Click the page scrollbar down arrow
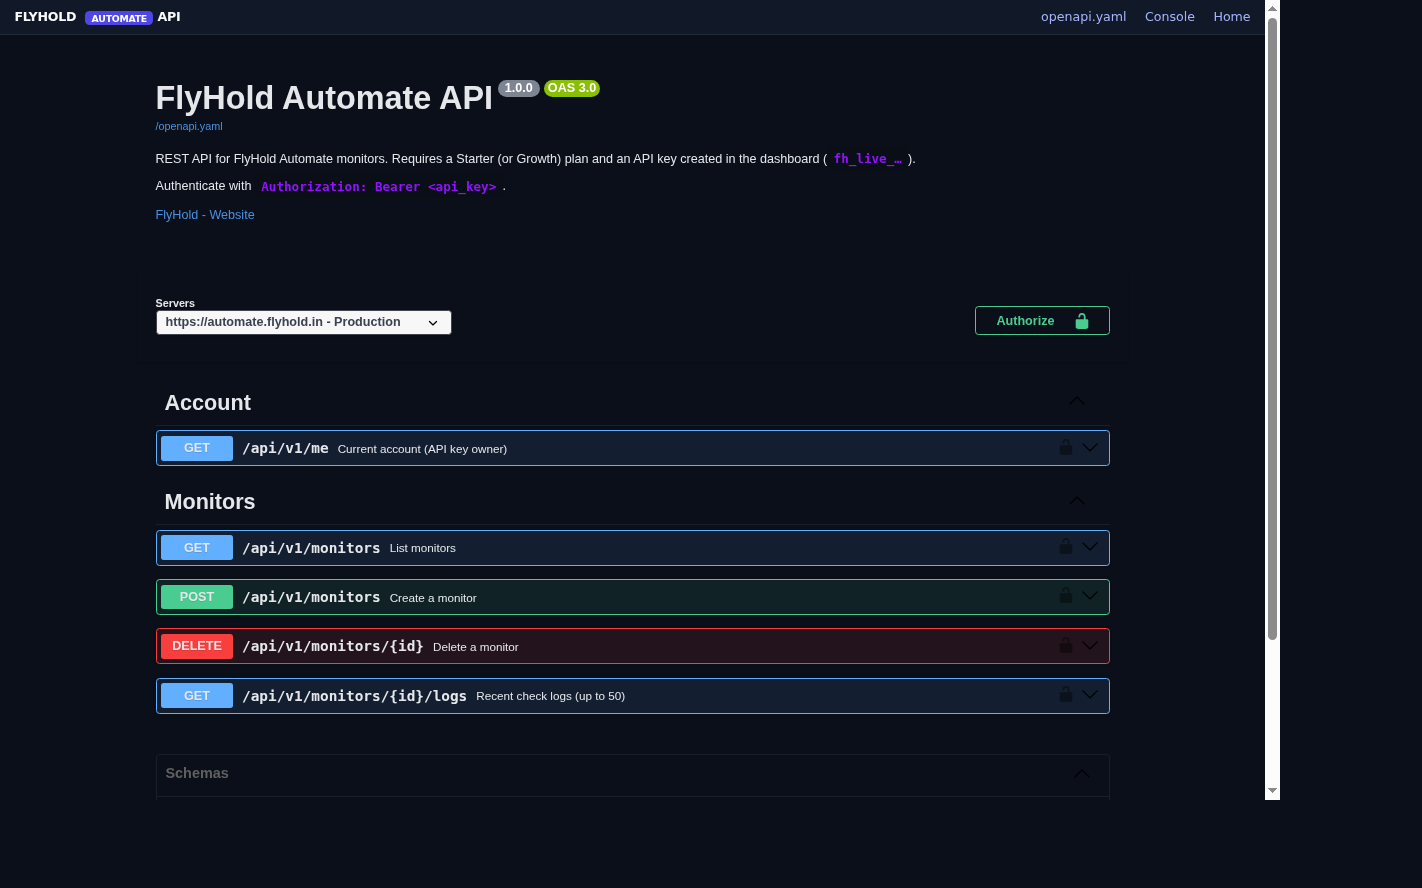The image size is (1422, 888). click(x=1272, y=791)
